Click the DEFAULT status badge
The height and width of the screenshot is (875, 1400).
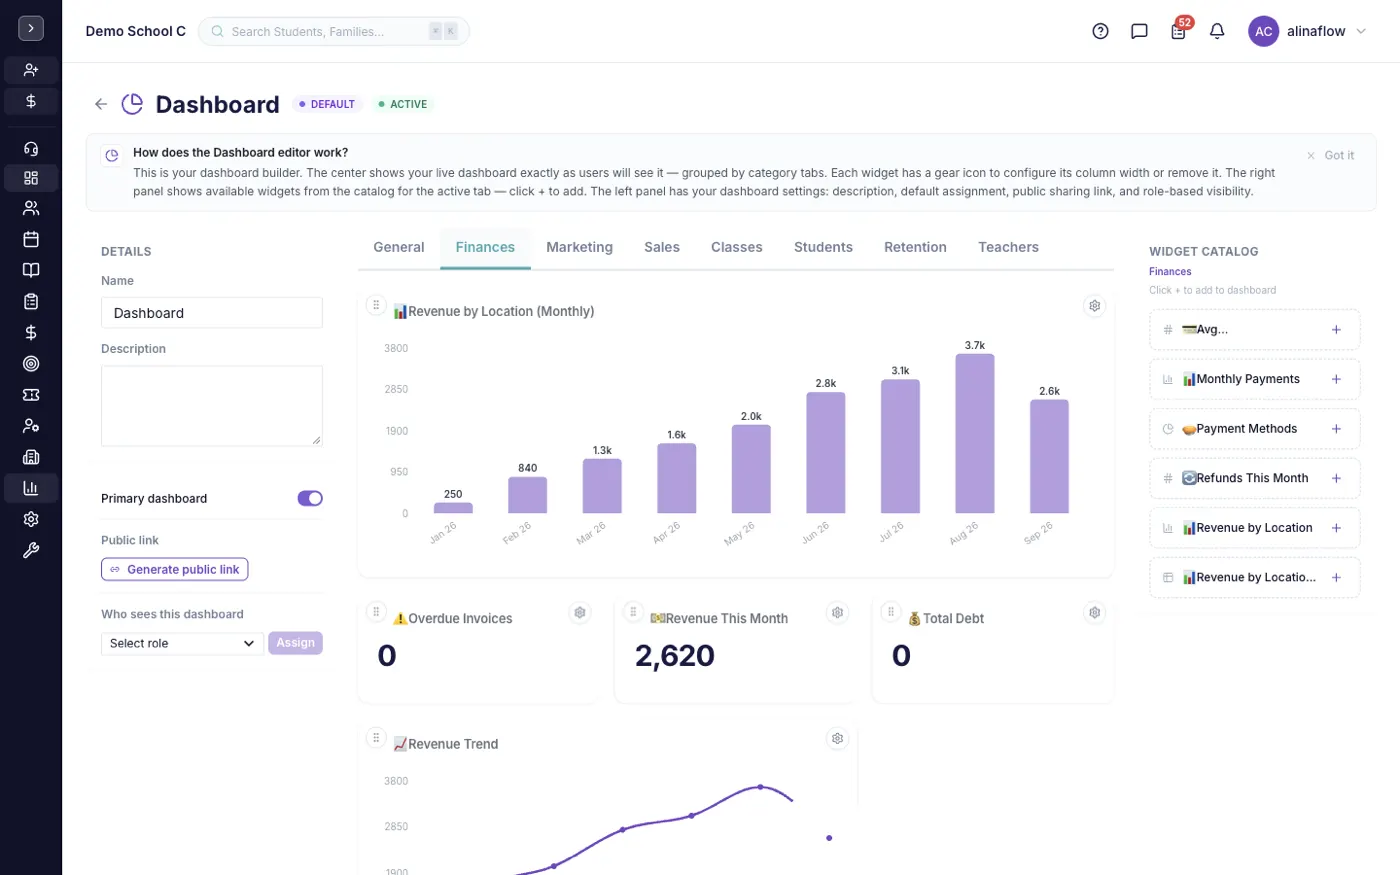coord(327,104)
